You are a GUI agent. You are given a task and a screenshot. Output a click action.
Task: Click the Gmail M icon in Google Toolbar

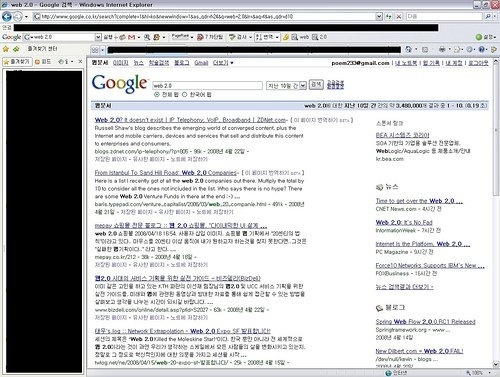click(131, 37)
